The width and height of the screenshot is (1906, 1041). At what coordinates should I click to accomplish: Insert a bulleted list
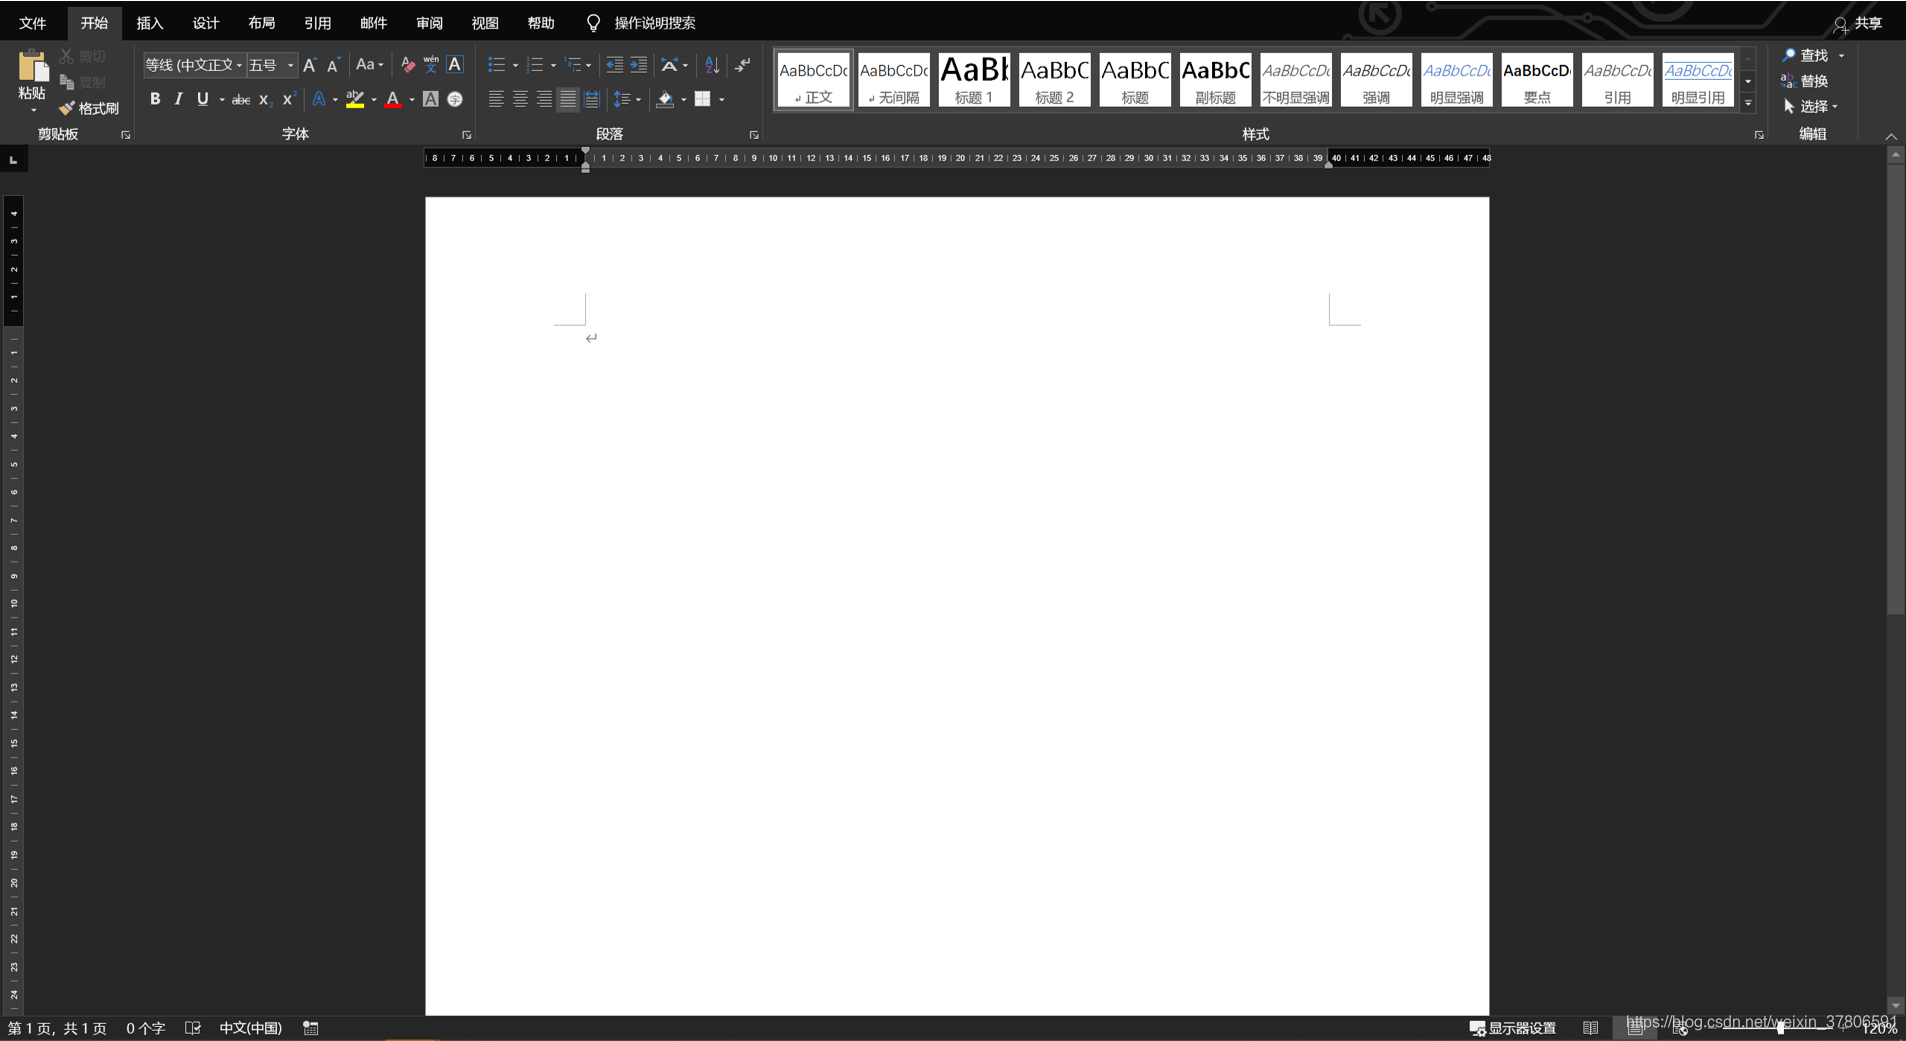click(496, 65)
